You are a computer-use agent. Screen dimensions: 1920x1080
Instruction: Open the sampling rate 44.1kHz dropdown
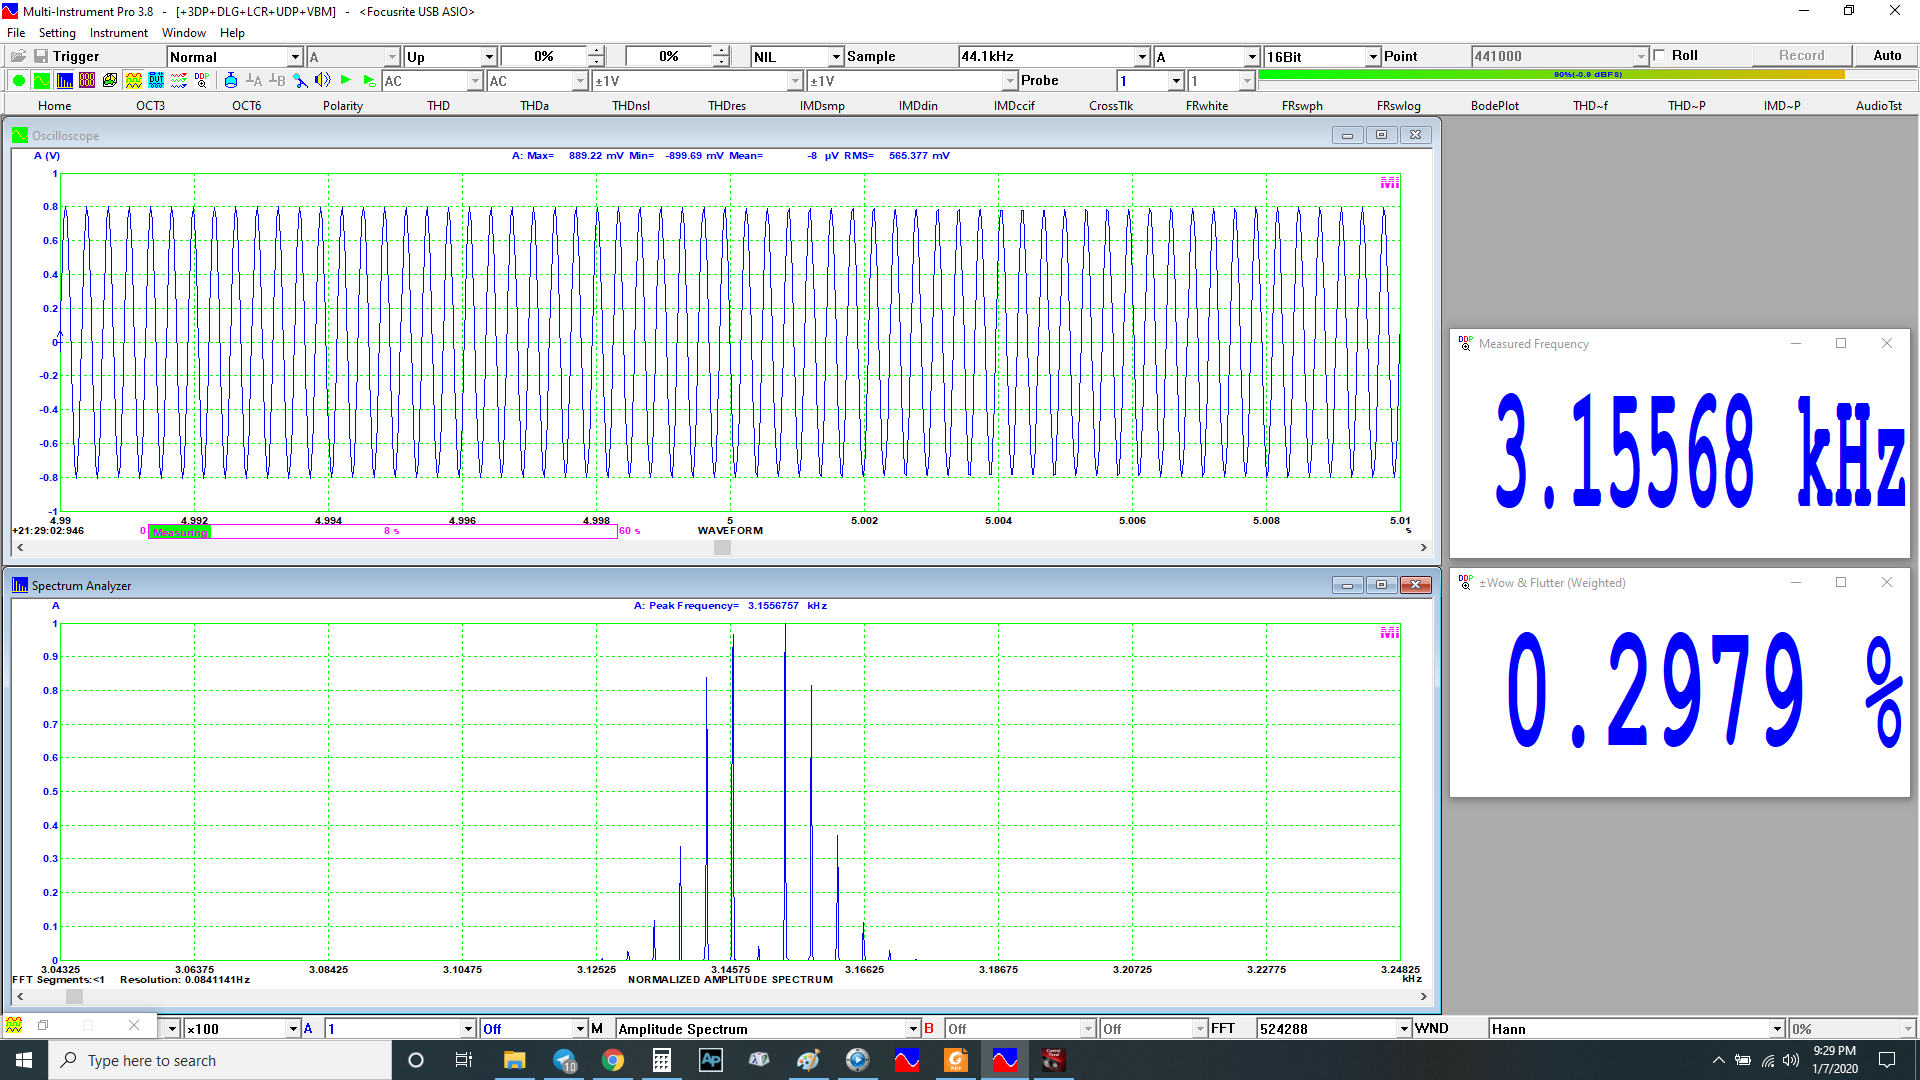pyautogui.click(x=1142, y=57)
